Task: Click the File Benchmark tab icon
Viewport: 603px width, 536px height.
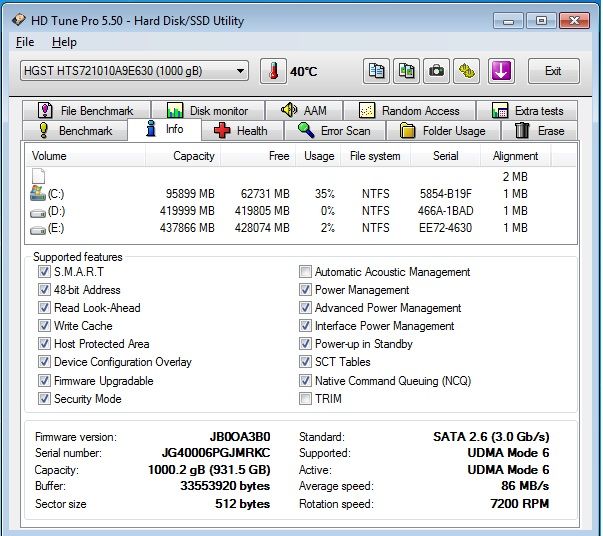Action: pos(45,111)
